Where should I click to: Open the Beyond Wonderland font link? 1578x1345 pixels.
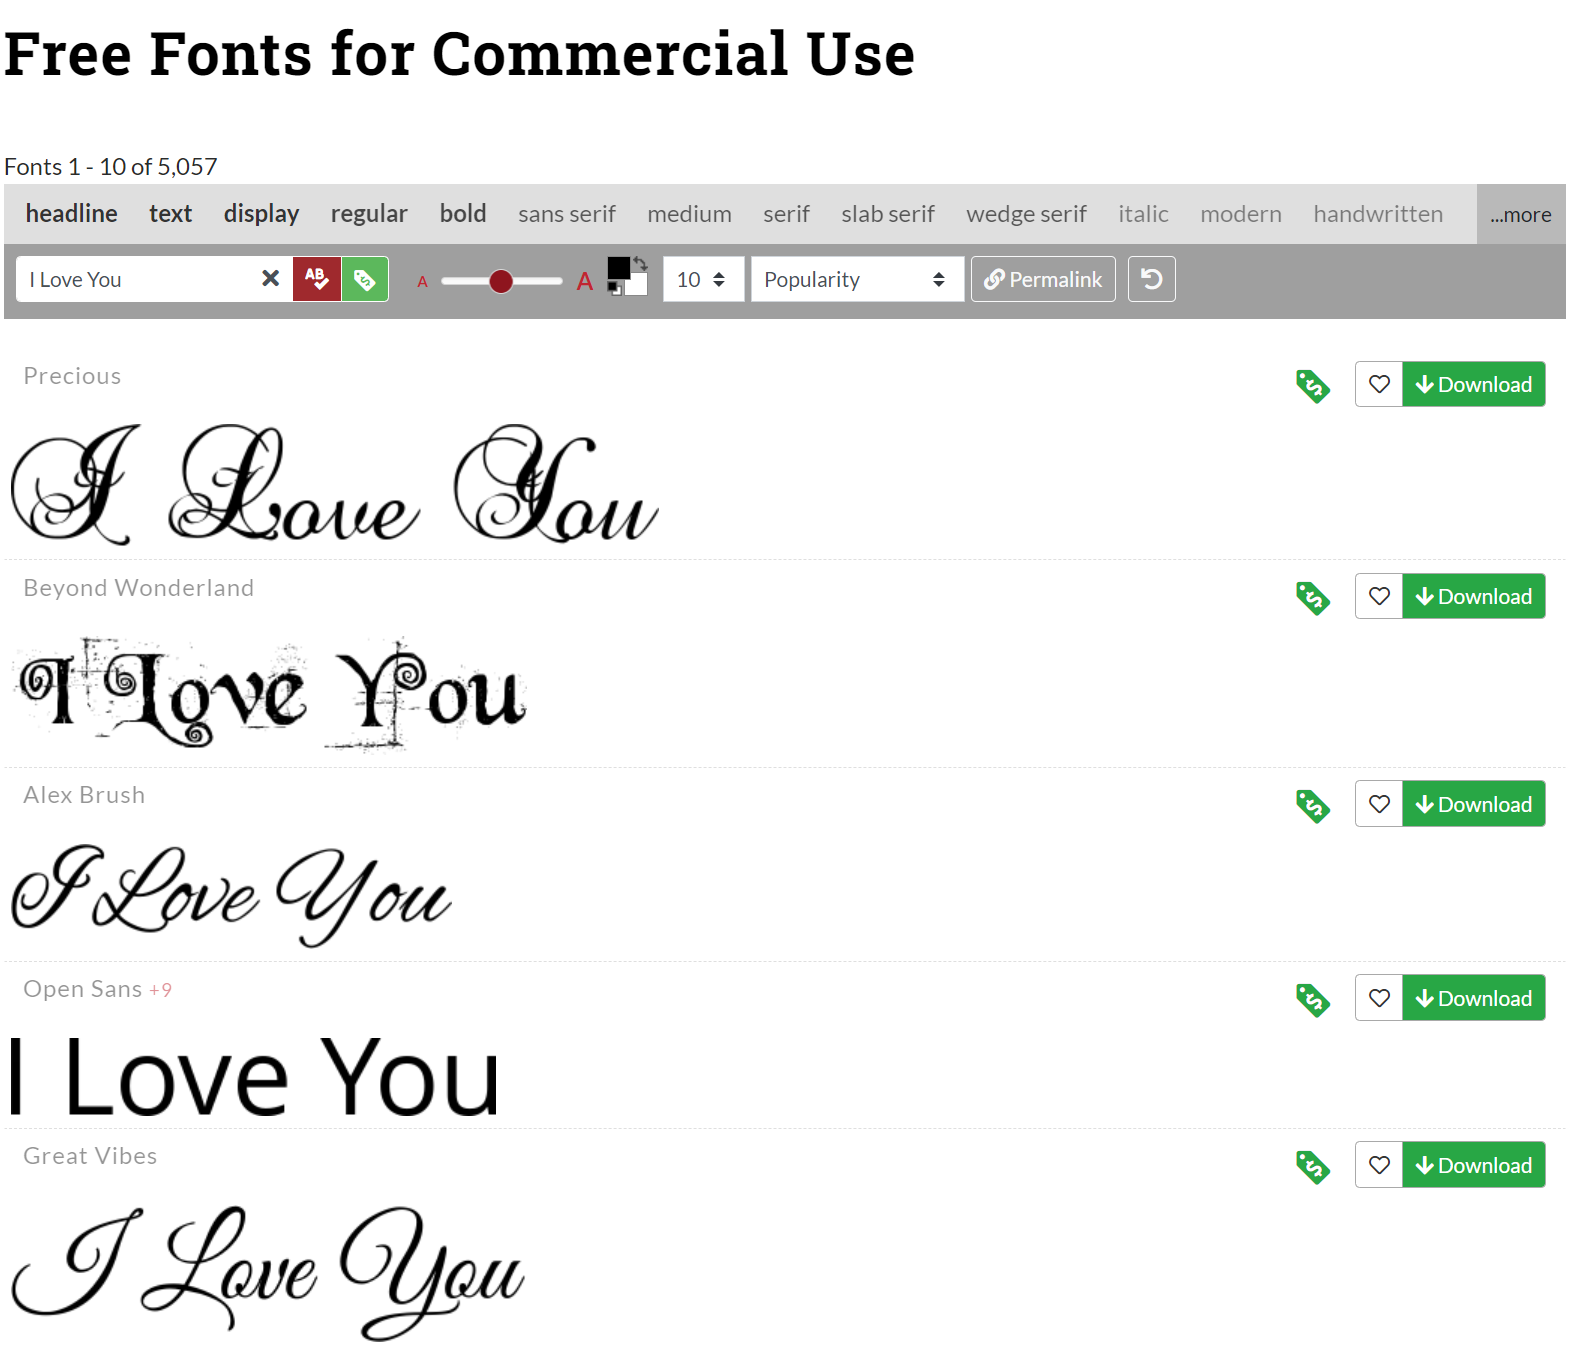point(138,588)
